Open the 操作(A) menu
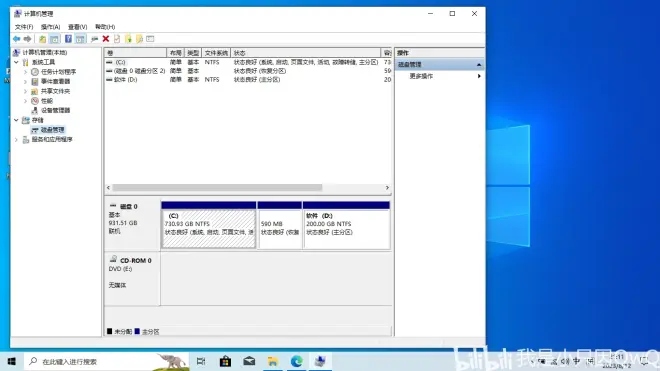The height and width of the screenshot is (371, 660). (x=50, y=27)
